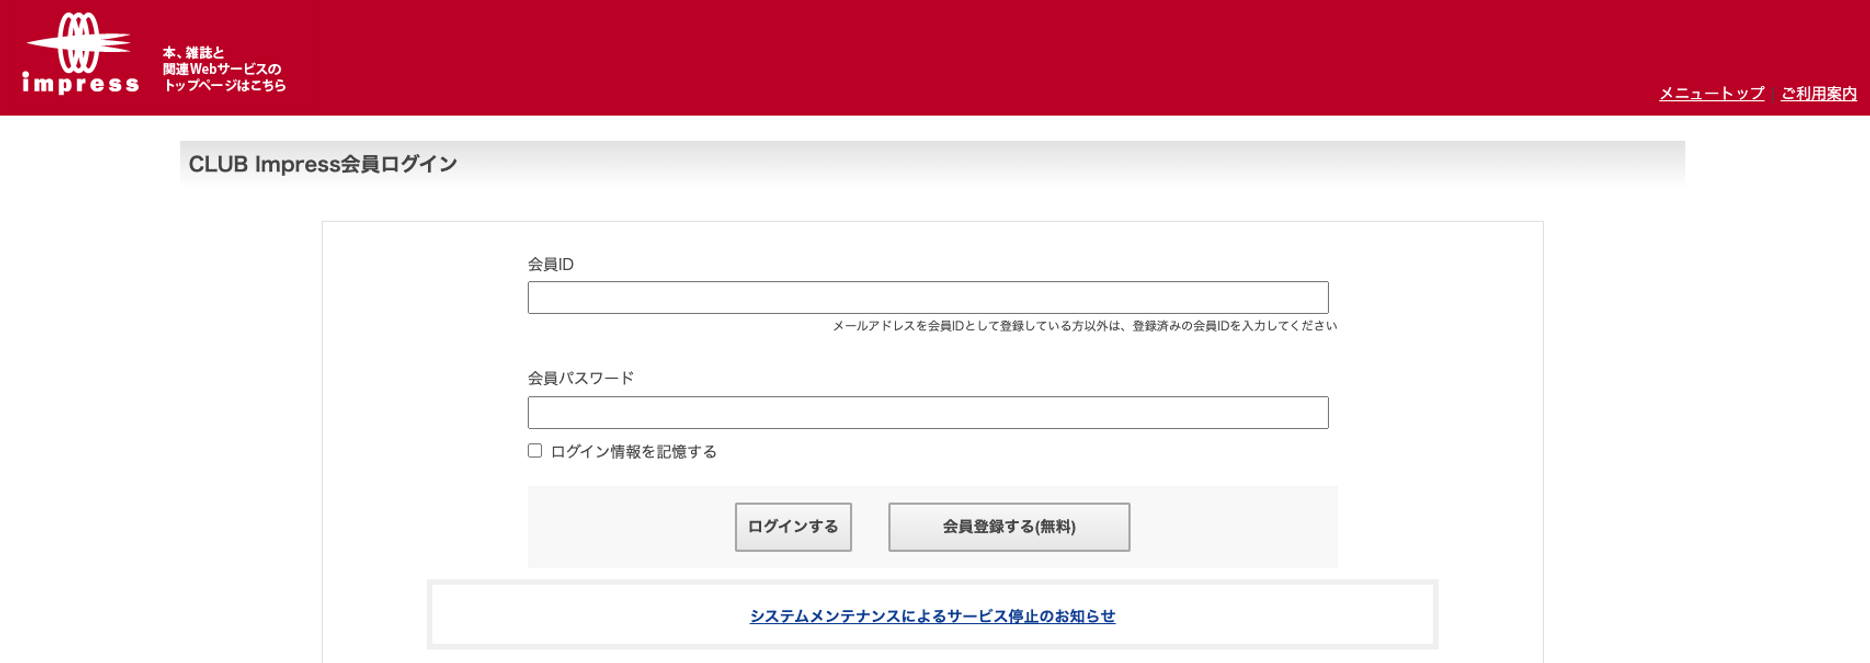
Task: Click the 会員登録する(無料) button
Action: click(1009, 527)
